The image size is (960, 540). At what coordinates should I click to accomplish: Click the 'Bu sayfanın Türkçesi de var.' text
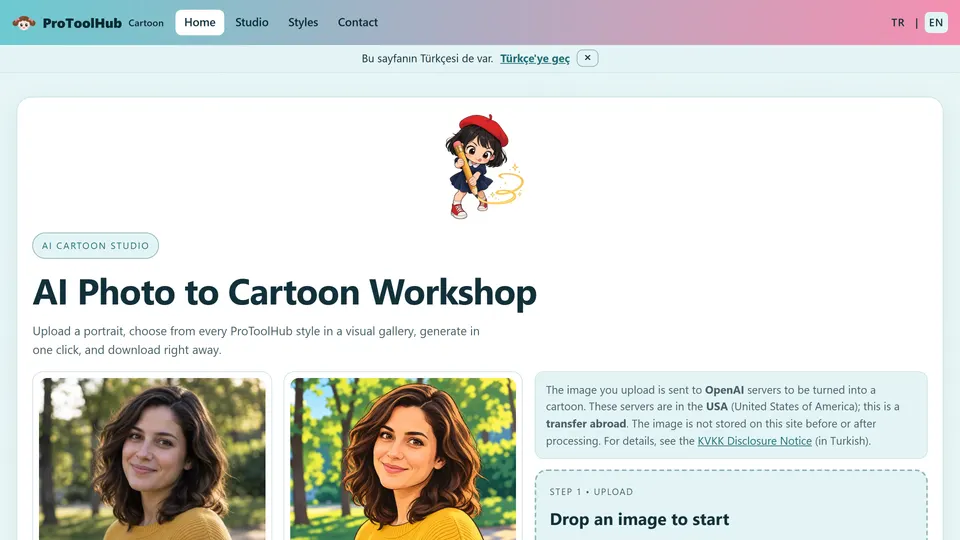tap(427, 59)
